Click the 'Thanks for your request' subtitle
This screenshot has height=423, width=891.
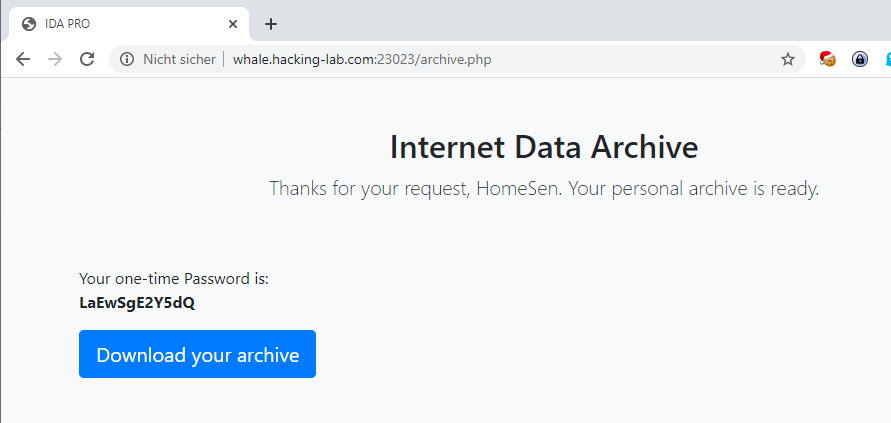coord(544,188)
